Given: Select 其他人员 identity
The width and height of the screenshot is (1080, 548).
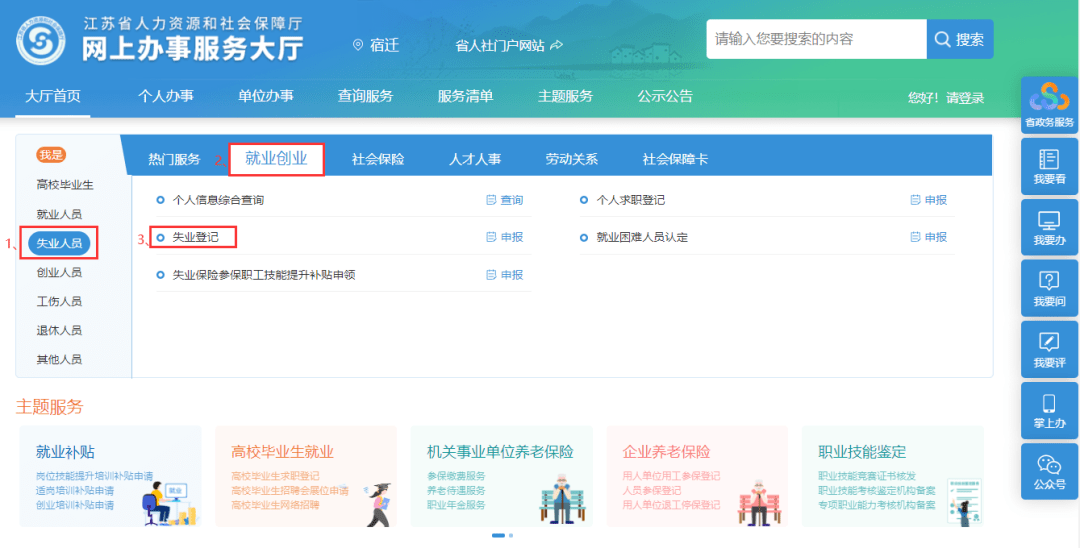Looking at the screenshot, I should coord(59,359).
